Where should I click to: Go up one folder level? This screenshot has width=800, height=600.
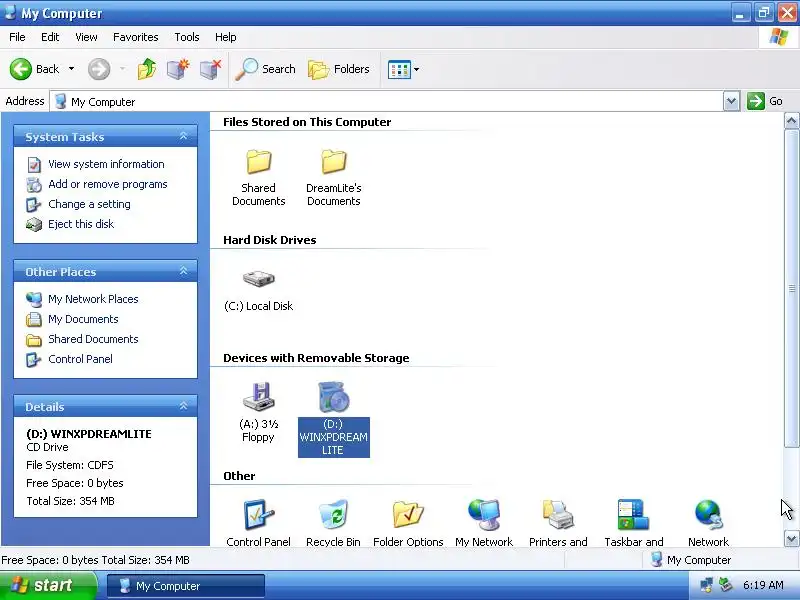[x=147, y=69]
